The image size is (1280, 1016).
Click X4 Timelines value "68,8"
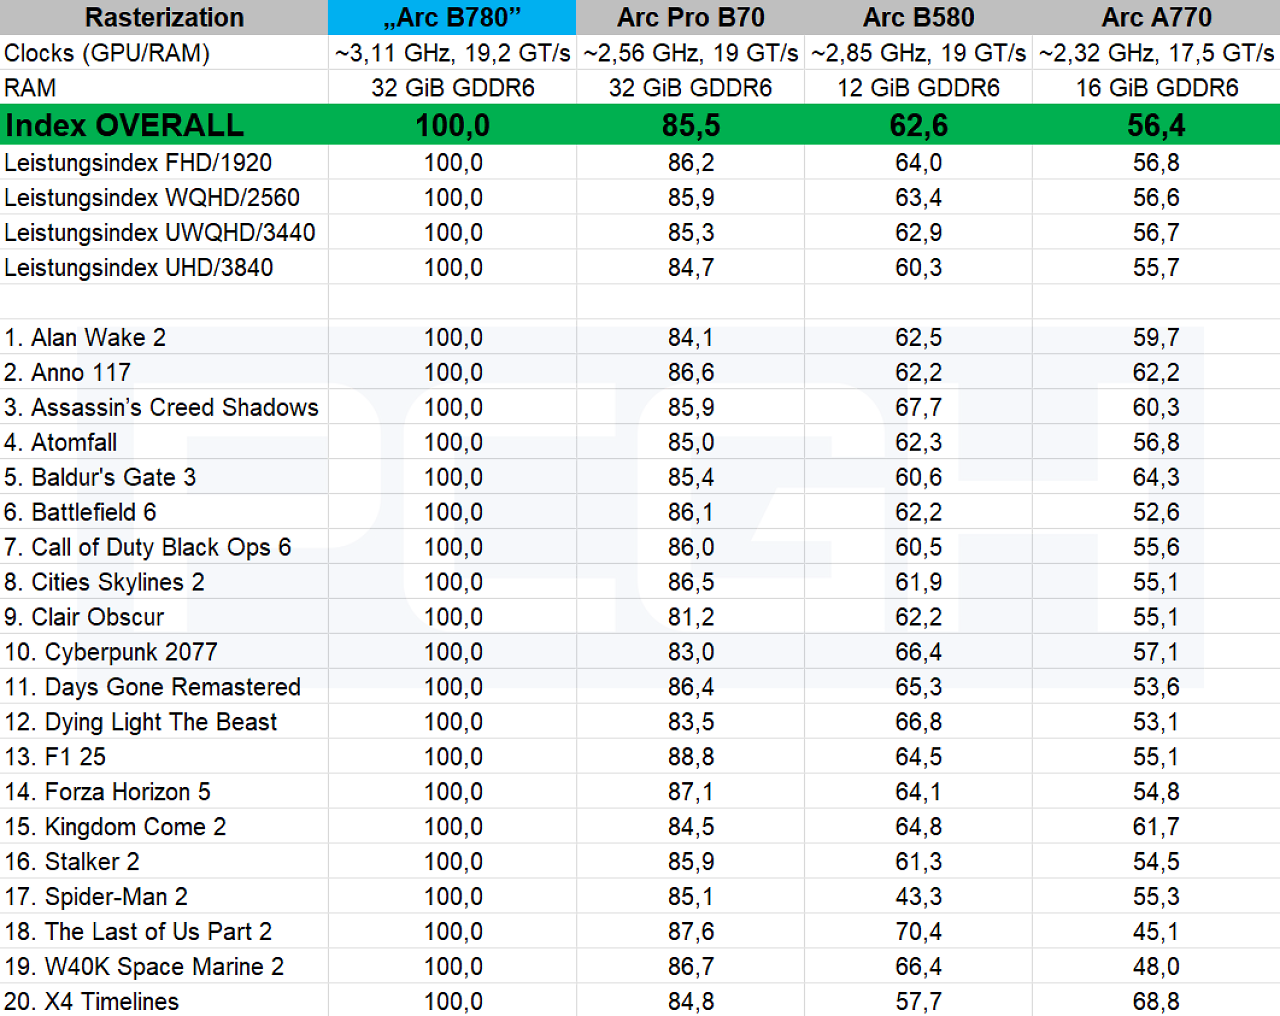pyautogui.click(x=1156, y=1002)
